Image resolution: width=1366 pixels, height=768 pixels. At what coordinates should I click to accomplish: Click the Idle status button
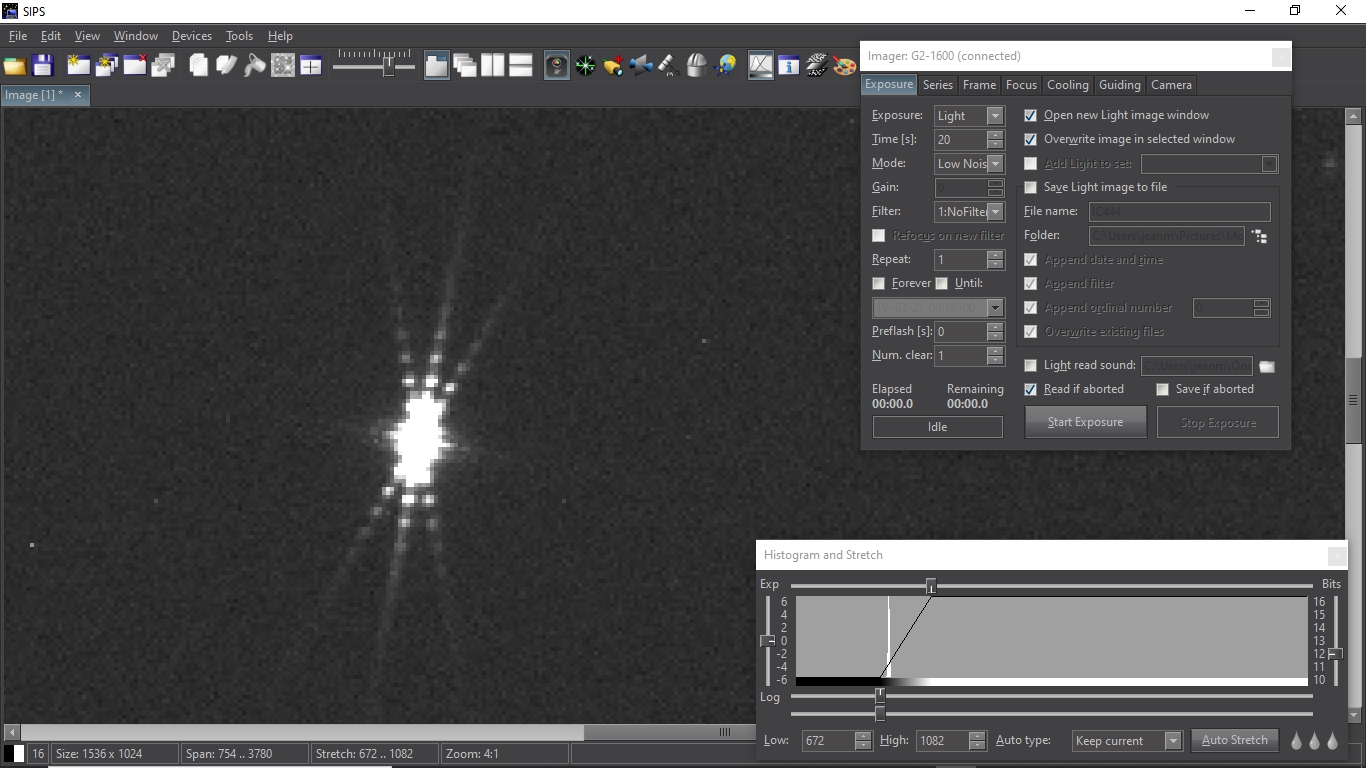pyautogui.click(x=937, y=427)
